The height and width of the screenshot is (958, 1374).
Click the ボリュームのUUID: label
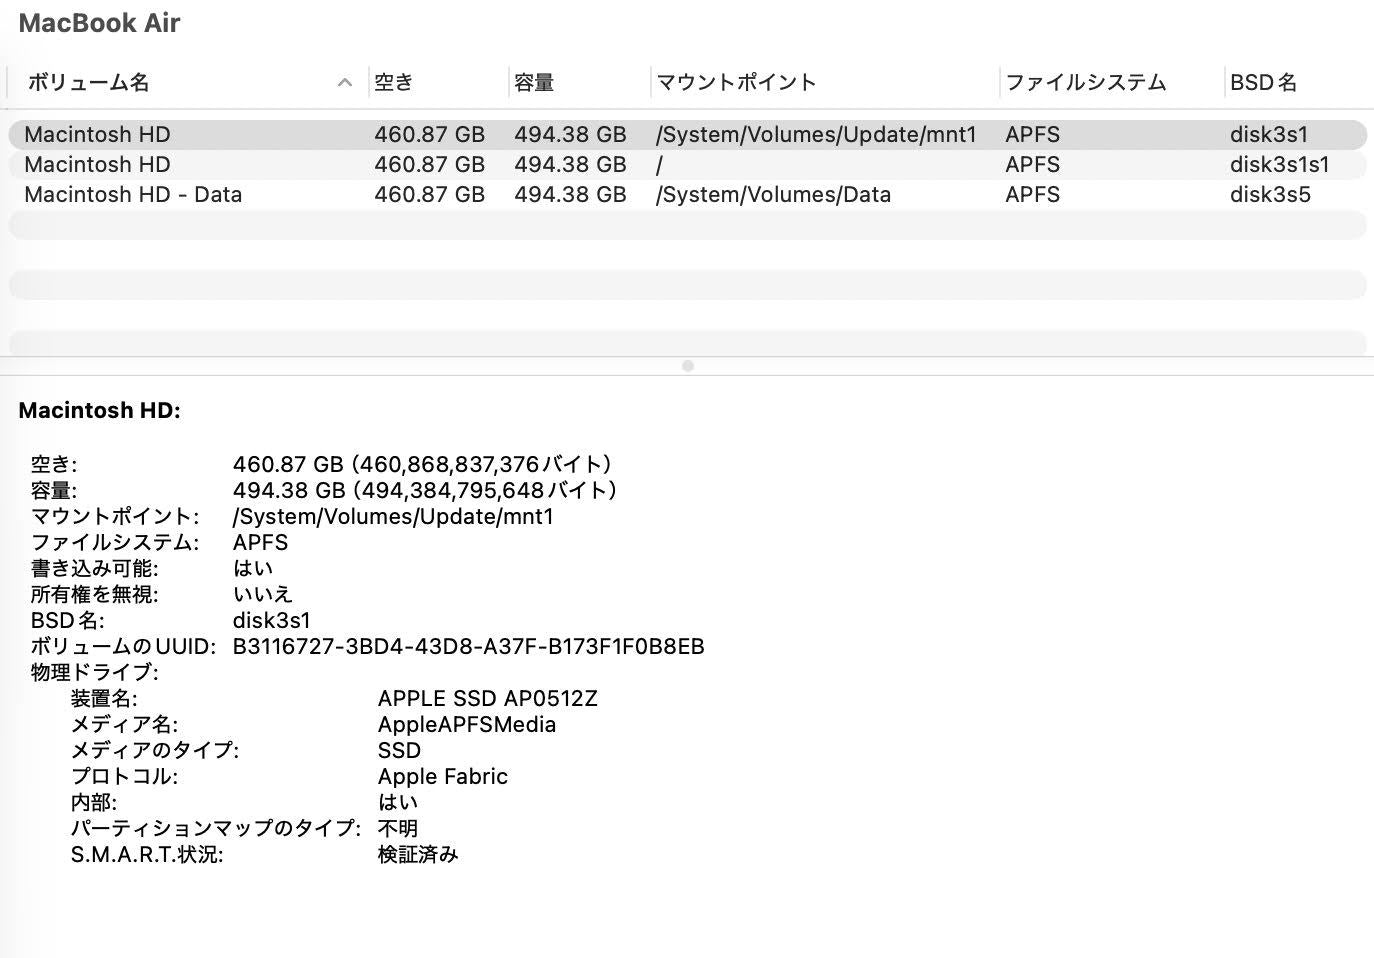(x=123, y=647)
